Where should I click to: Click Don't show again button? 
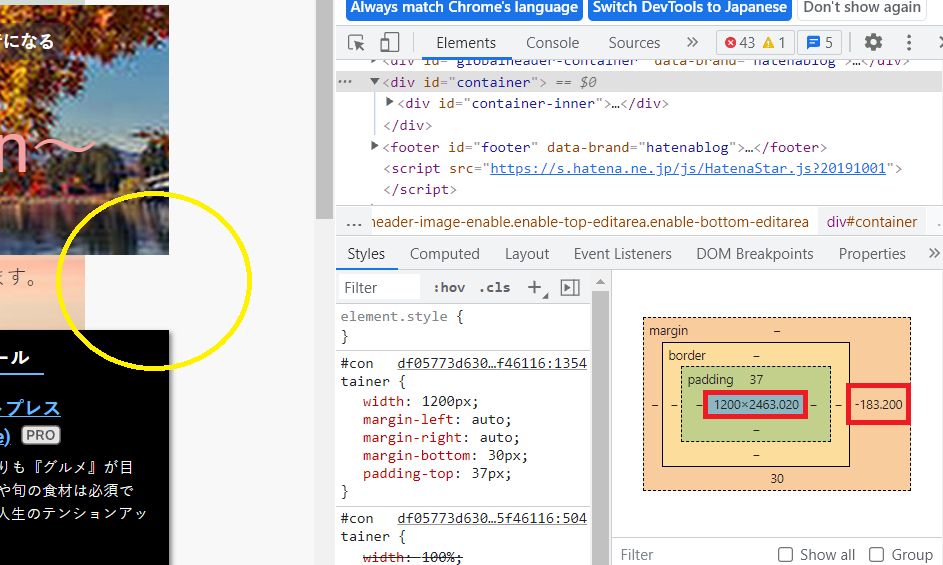862,8
